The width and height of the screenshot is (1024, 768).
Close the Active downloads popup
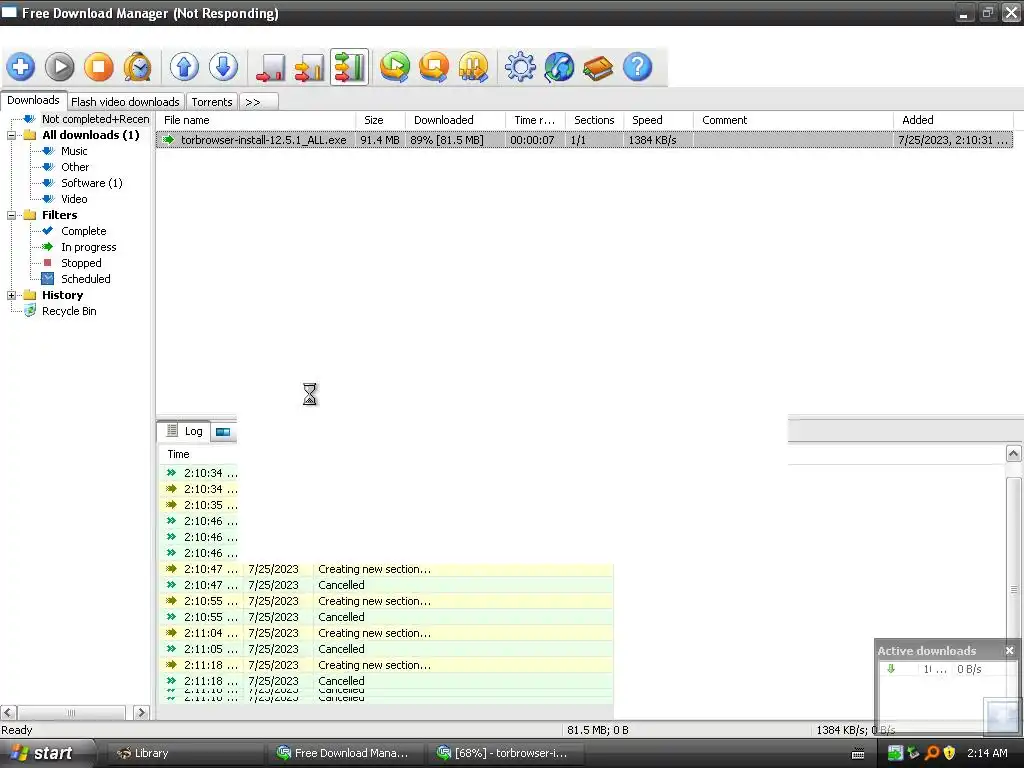[x=1010, y=650]
